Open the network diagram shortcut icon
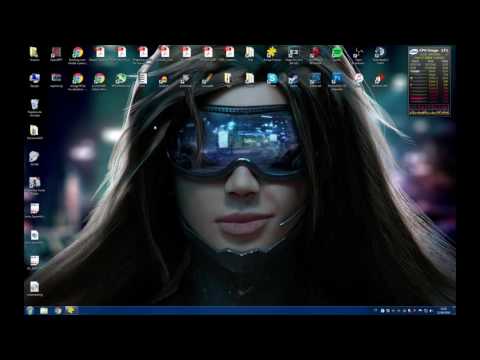Screen dimensions: 480x360 coord(358,55)
